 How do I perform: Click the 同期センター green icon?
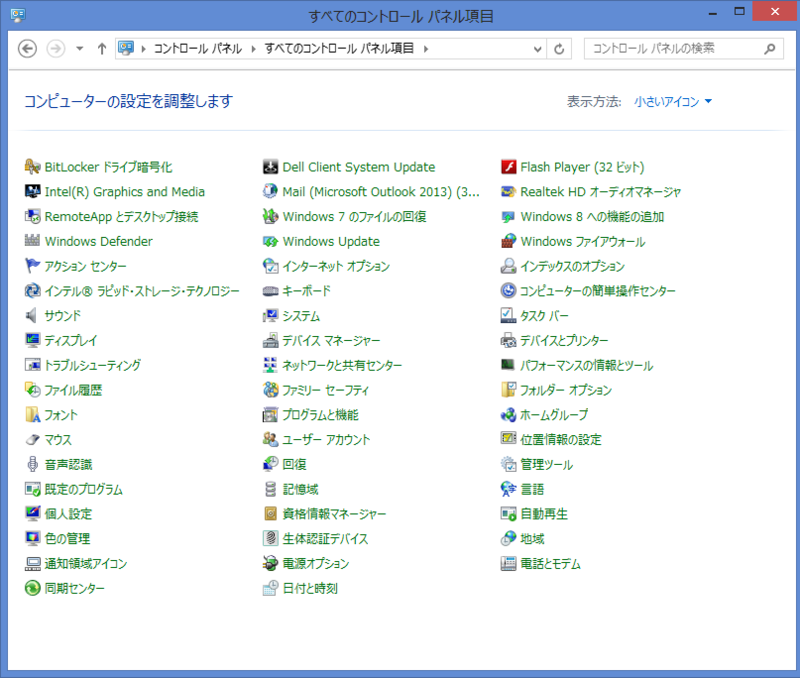click(33, 588)
